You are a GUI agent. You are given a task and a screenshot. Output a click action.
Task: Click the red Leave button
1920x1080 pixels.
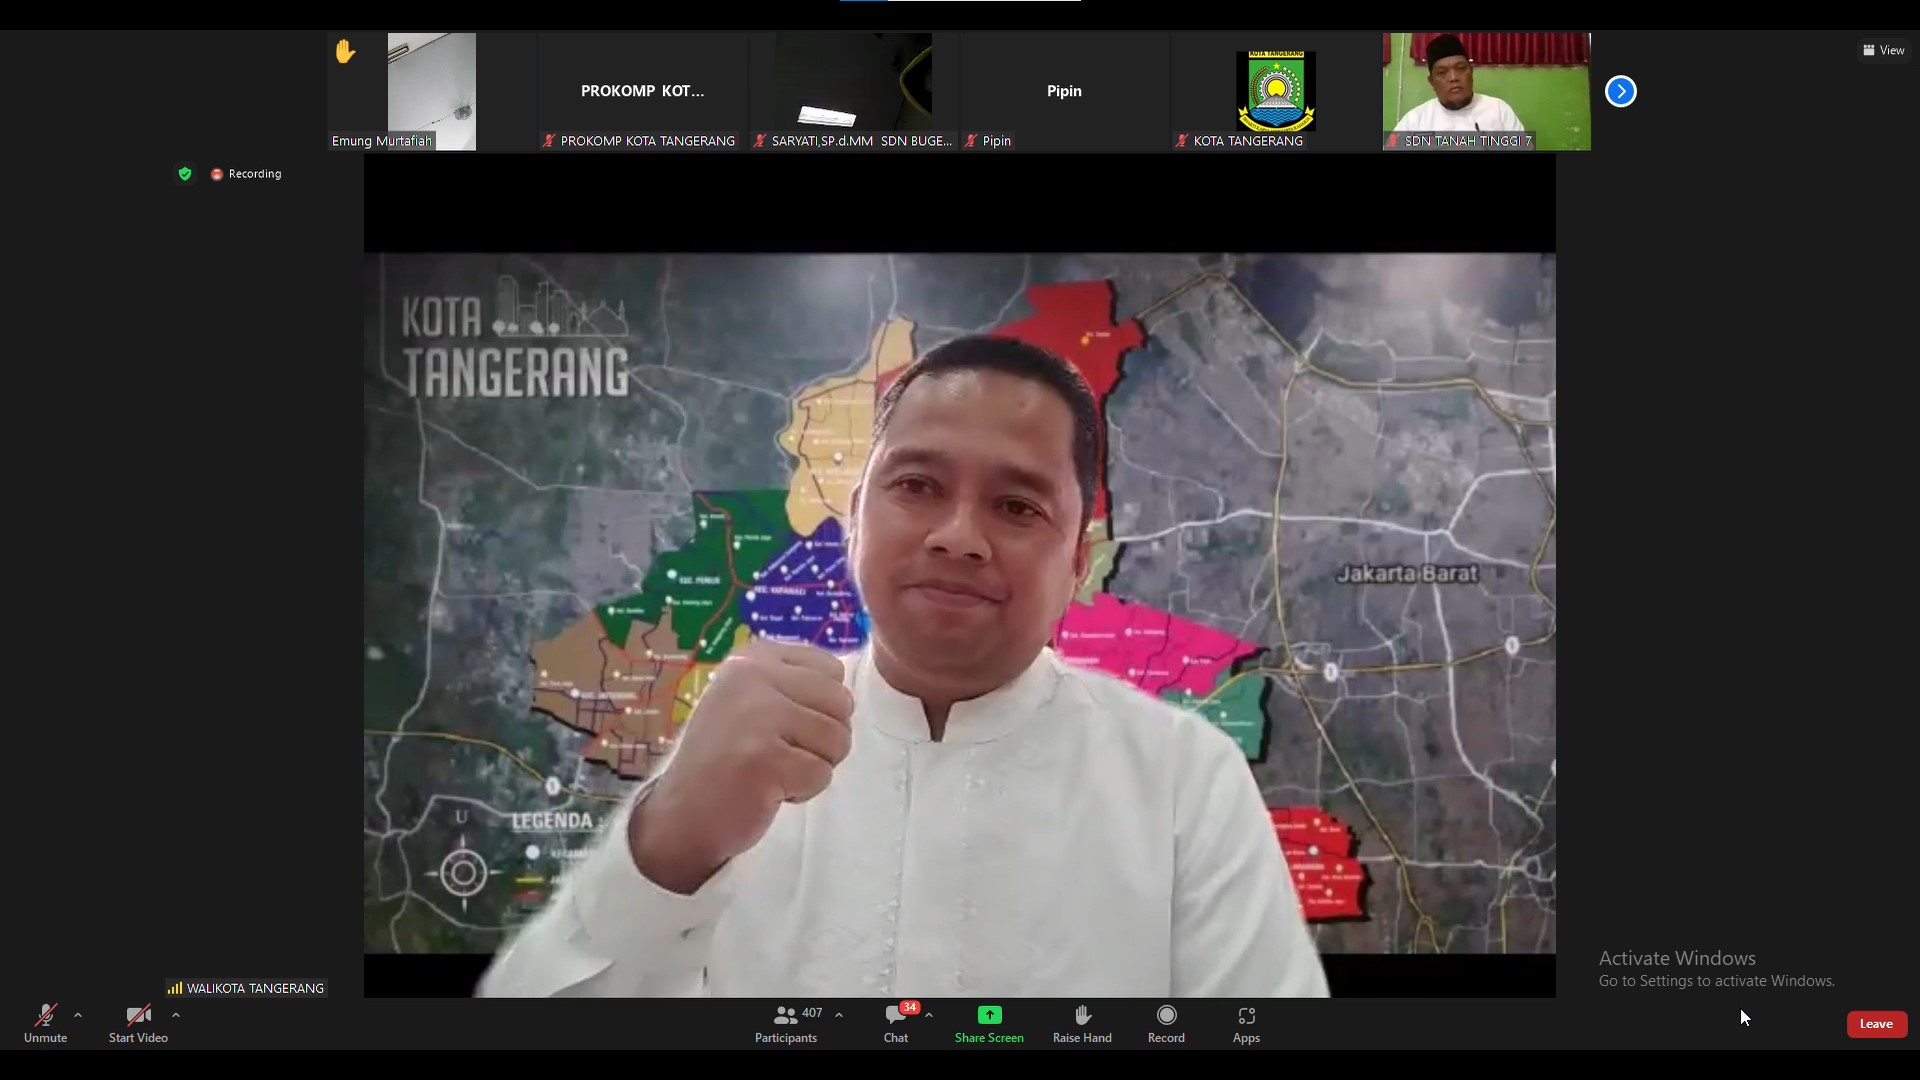1876,1024
